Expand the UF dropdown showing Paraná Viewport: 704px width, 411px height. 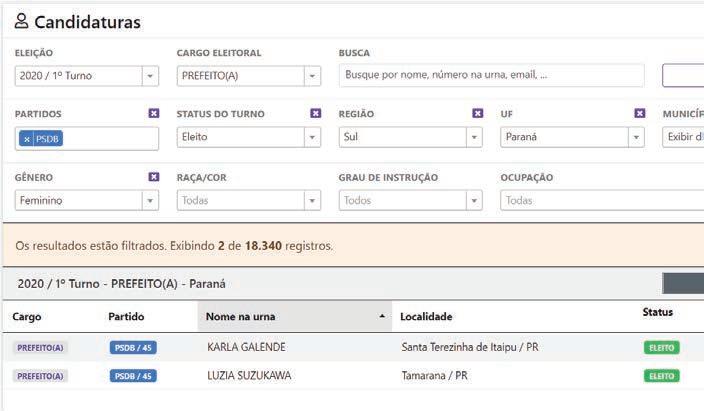[636, 138]
